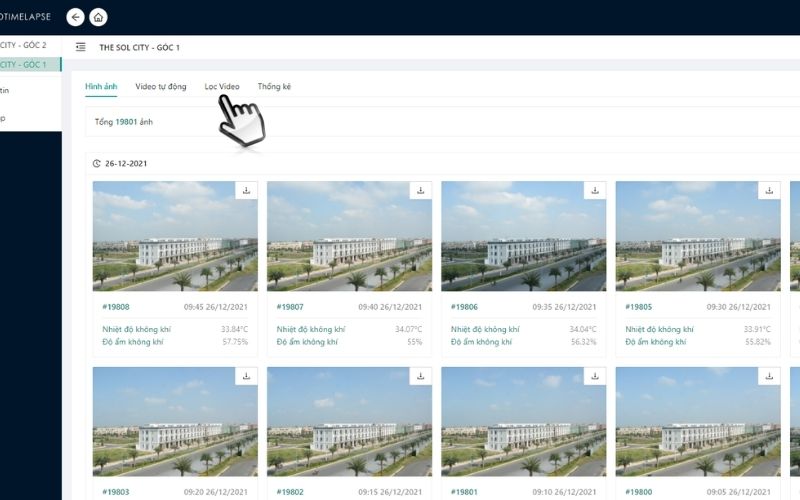Viewport: 800px width, 500px height.
Task: Download image #19802
Action: [x=421, y=376]
